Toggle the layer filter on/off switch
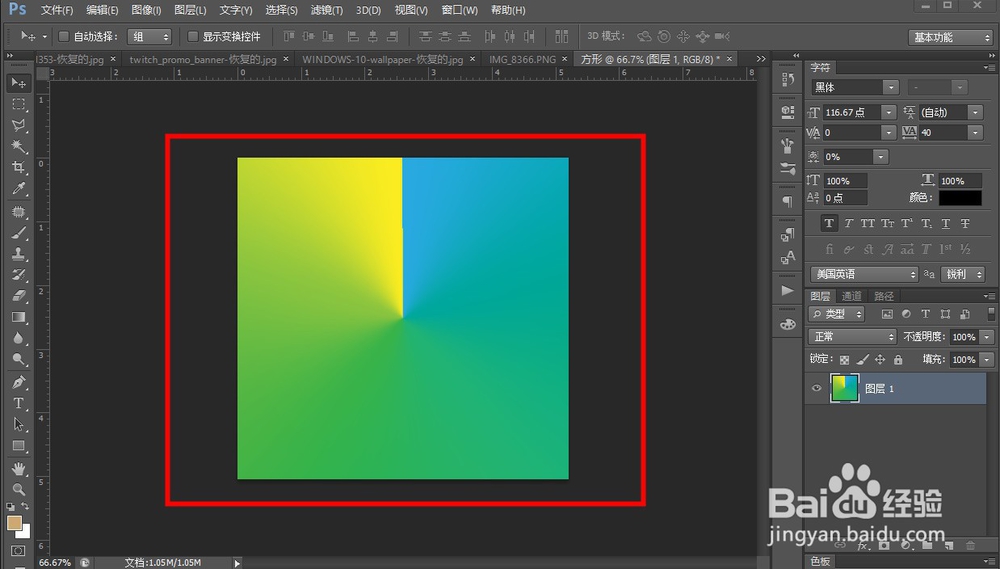The height and width of the screenshot is (569, 1000). (x=990, y=313)
